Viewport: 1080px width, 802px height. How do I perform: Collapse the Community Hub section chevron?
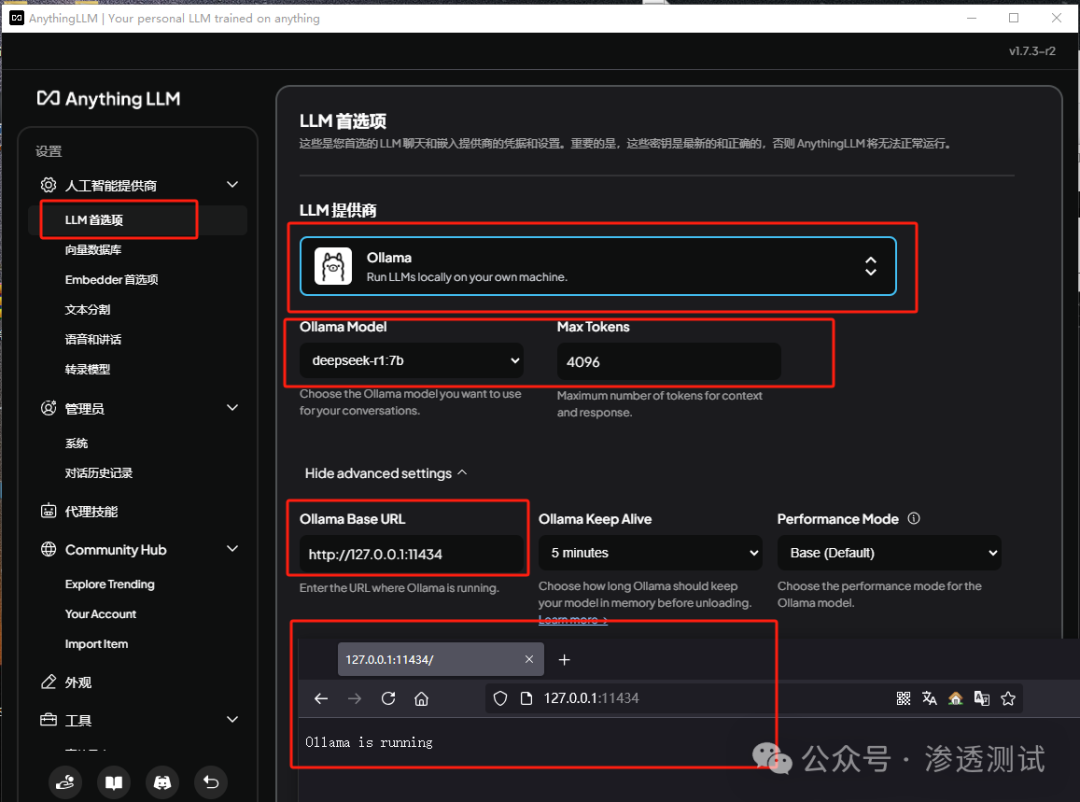click(x=233, y=549)
